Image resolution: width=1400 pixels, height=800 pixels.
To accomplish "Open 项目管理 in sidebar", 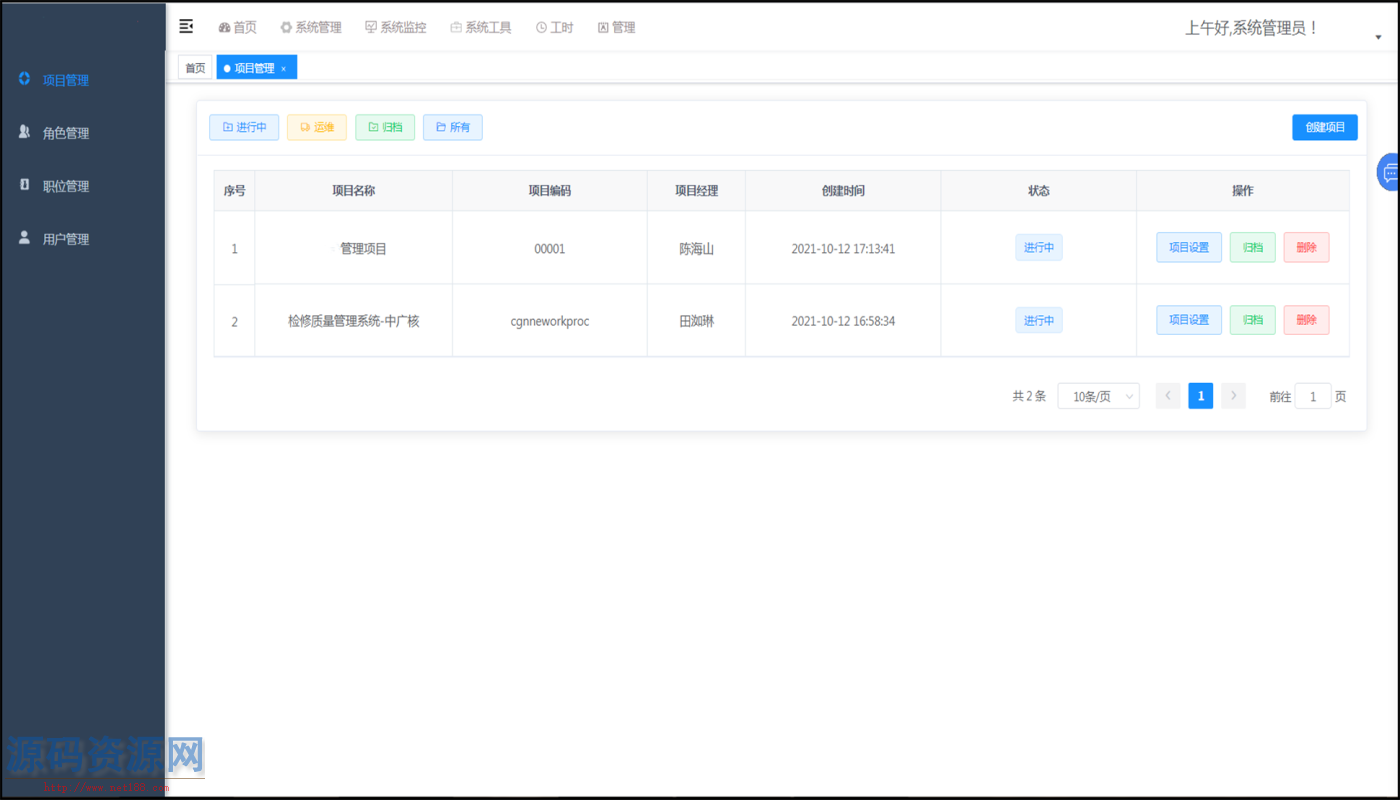I will coord(66,80).
